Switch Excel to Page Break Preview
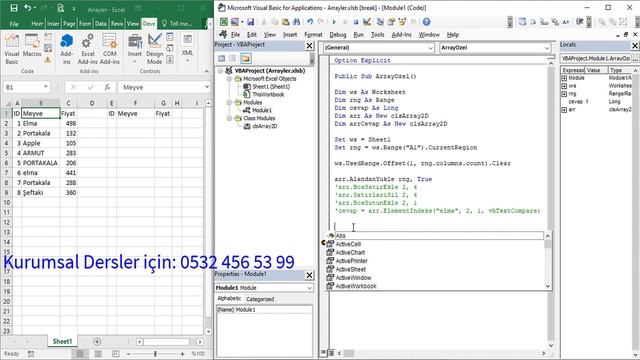Screen dimensions: 640x360 [116, 353]
